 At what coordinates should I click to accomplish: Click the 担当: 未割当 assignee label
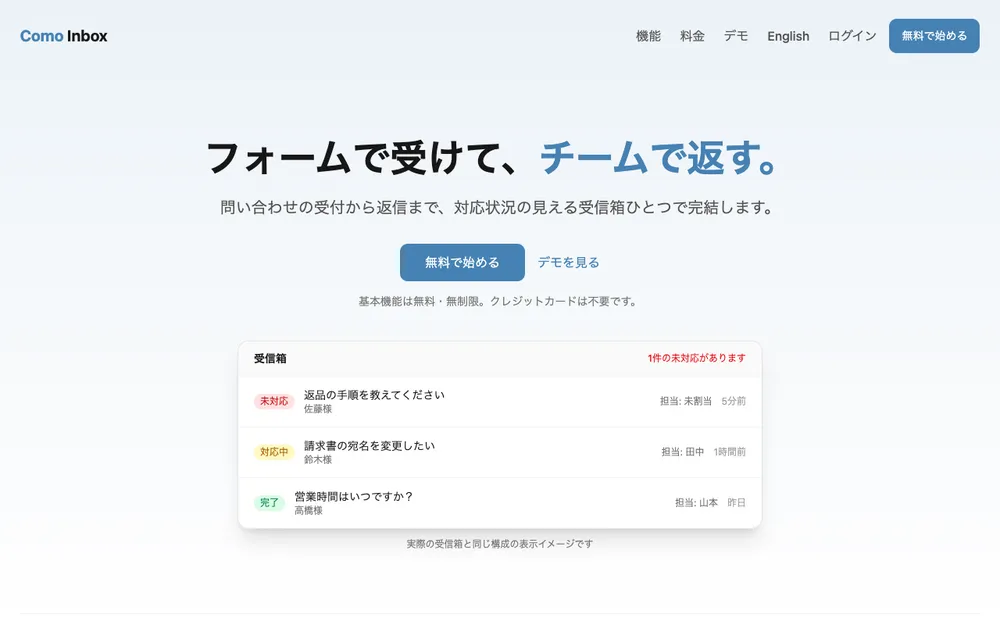click(x=686, y=401)
